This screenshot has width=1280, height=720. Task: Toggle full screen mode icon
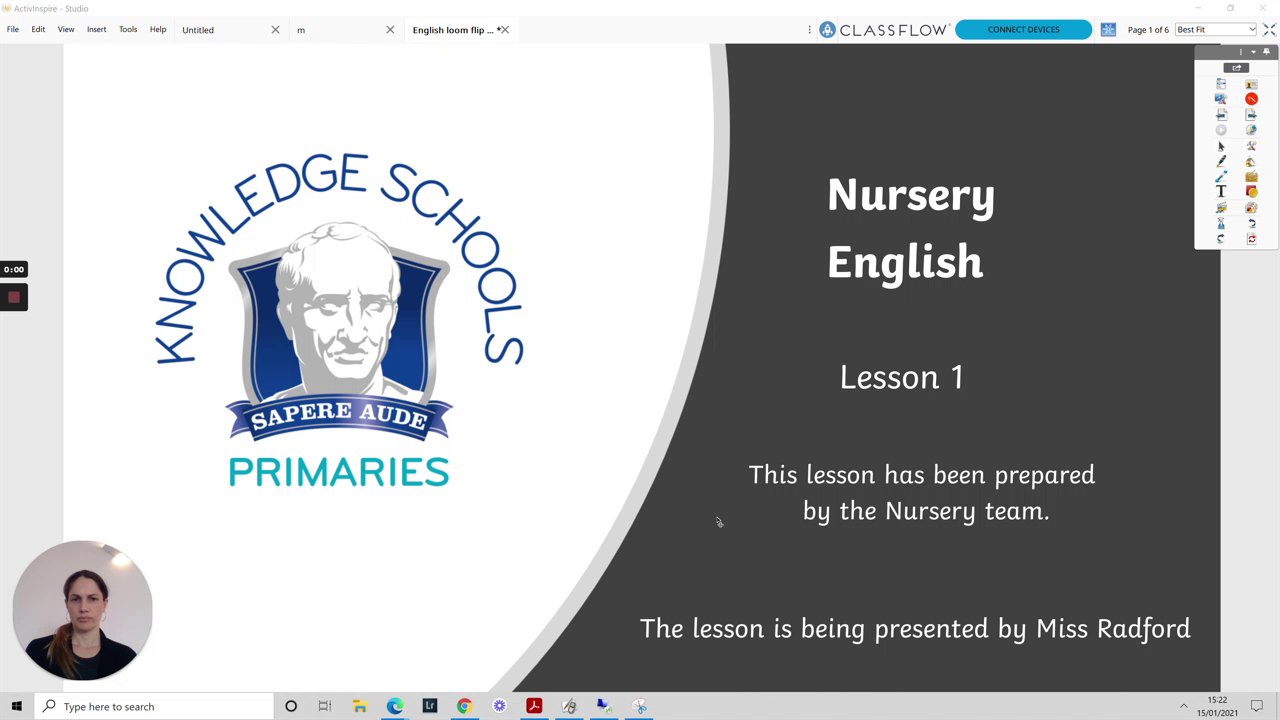1269,30
